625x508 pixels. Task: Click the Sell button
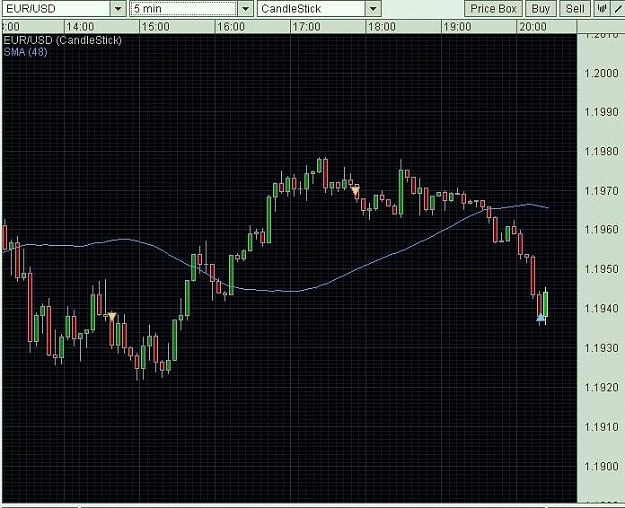575,8
